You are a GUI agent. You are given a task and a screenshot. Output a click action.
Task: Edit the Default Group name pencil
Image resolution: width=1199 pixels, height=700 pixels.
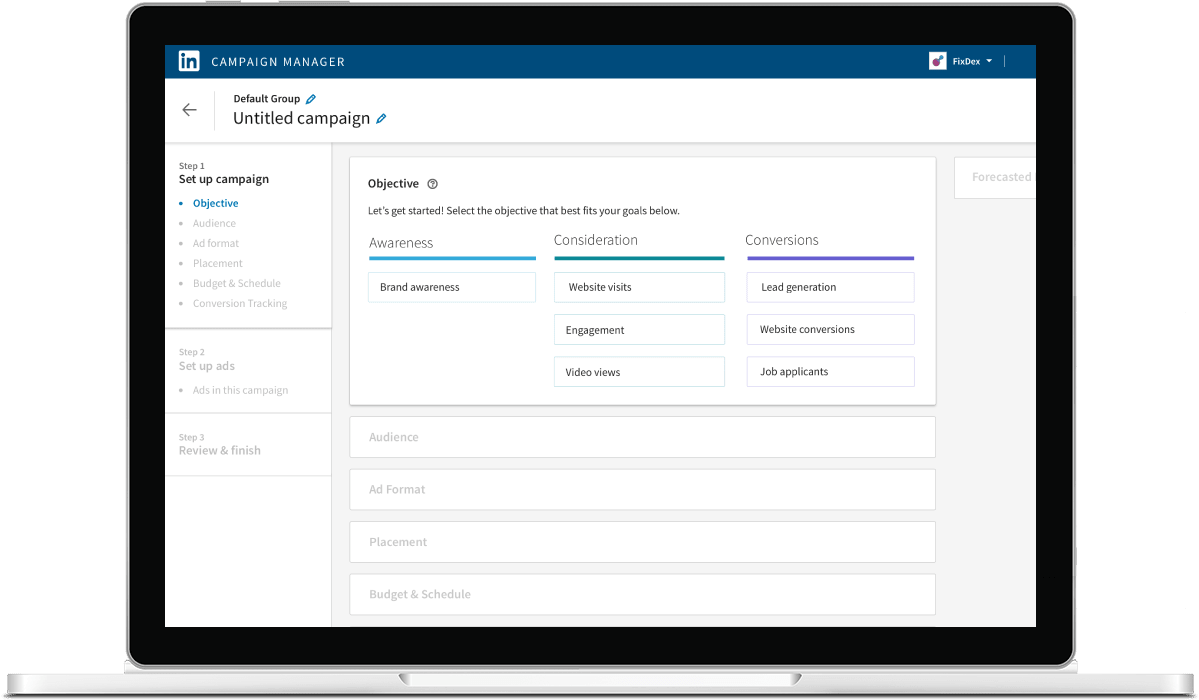pos(310,99)
